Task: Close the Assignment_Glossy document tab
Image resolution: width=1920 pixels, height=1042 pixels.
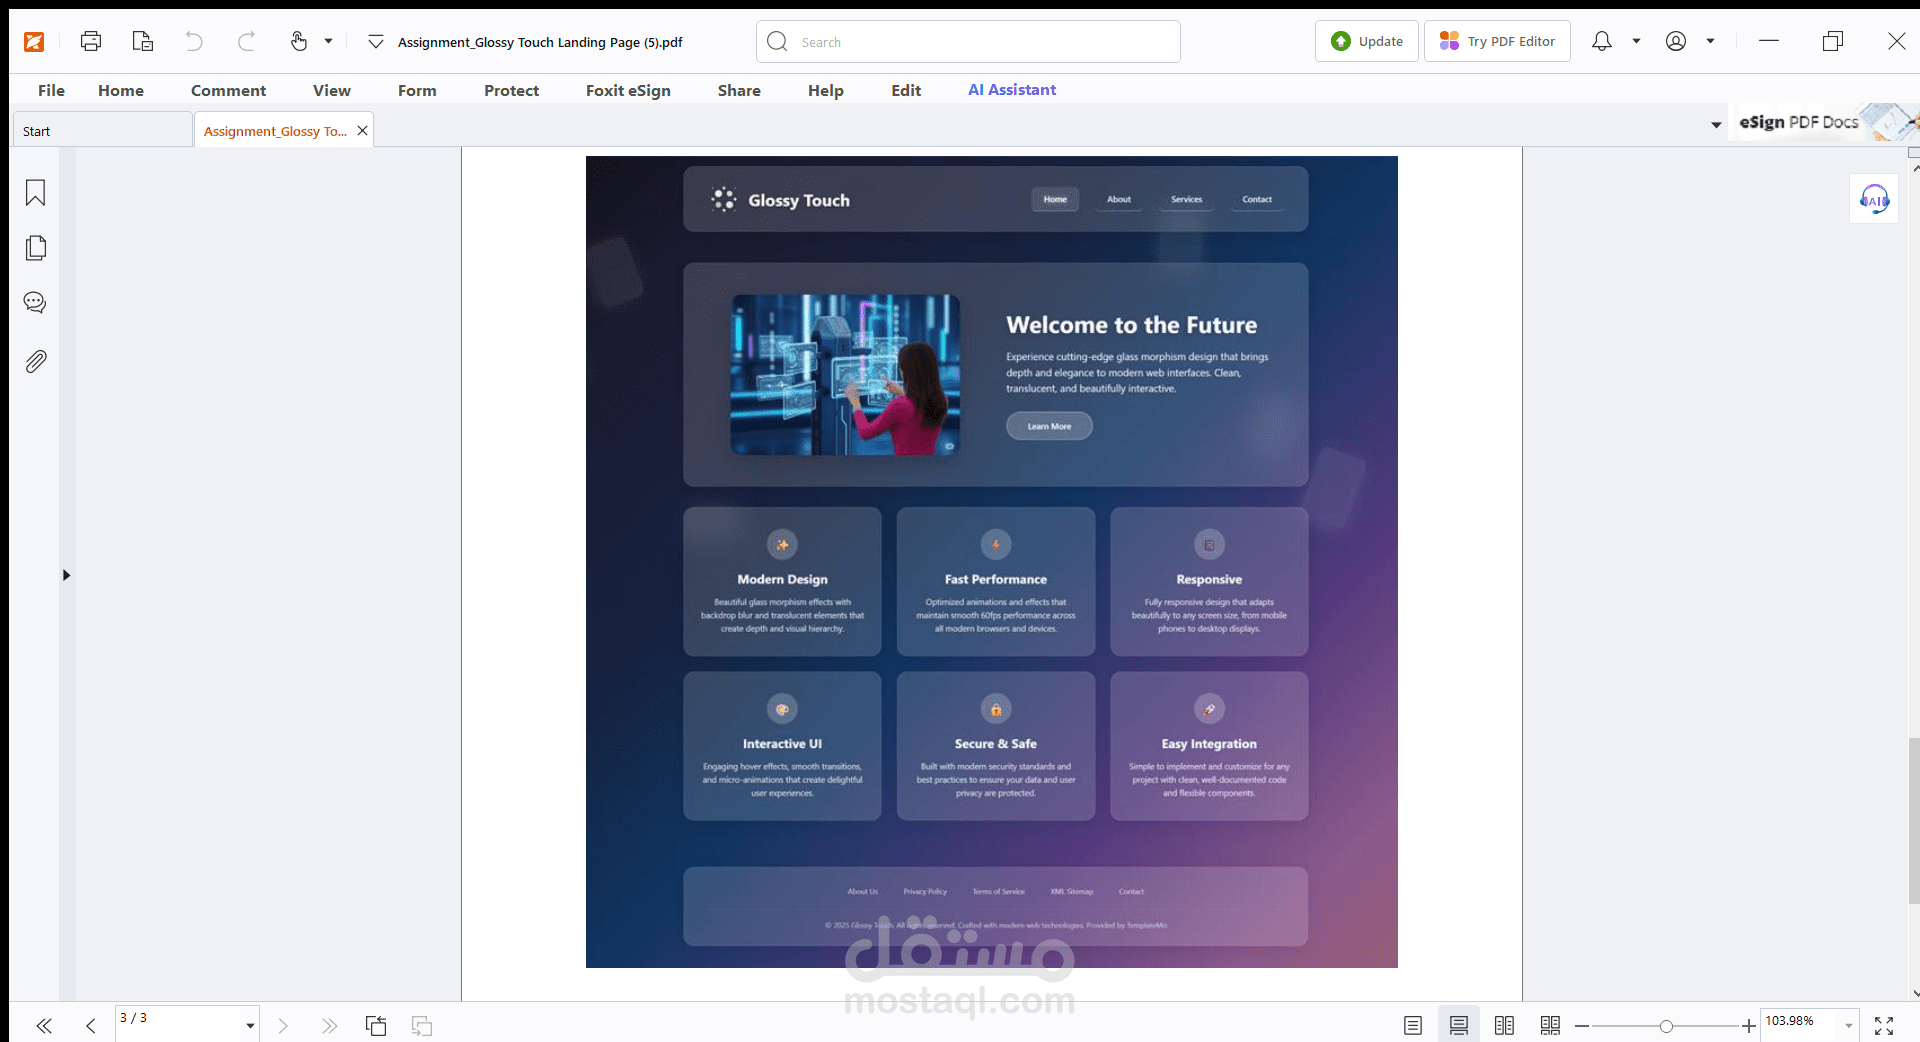Action: coord(363,131)
